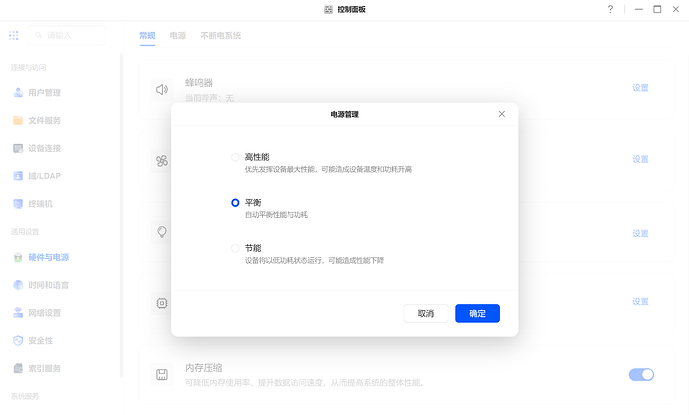The image size is (689, 415).
Task: Click the 域/LDAP sidebar icon
Action: pyautogui.click(x=18, y=176)
